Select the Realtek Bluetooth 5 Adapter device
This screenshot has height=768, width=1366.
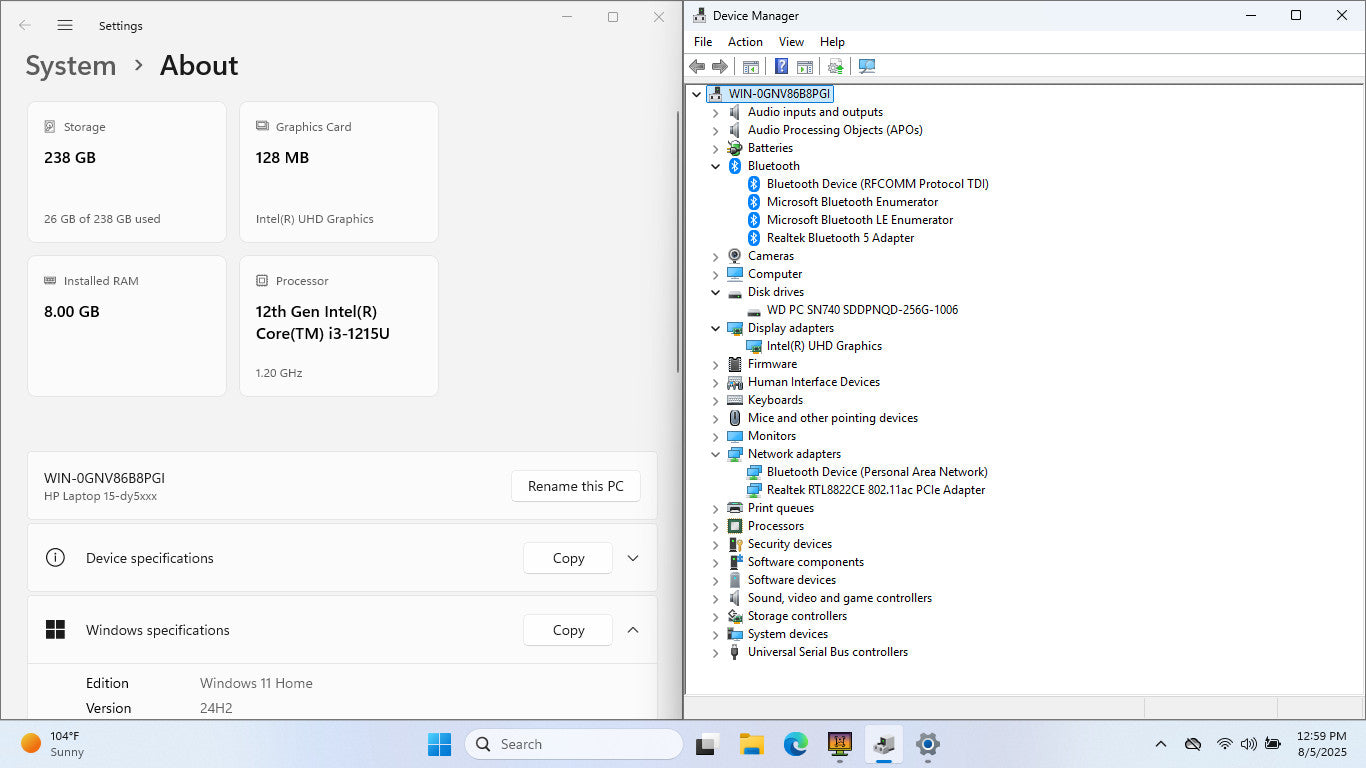840,238
